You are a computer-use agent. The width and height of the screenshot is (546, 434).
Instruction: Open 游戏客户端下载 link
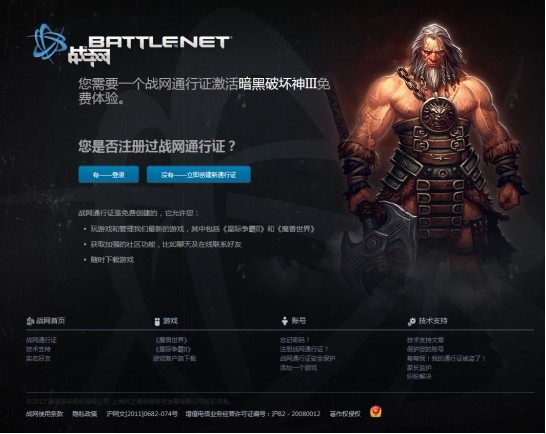175,358
